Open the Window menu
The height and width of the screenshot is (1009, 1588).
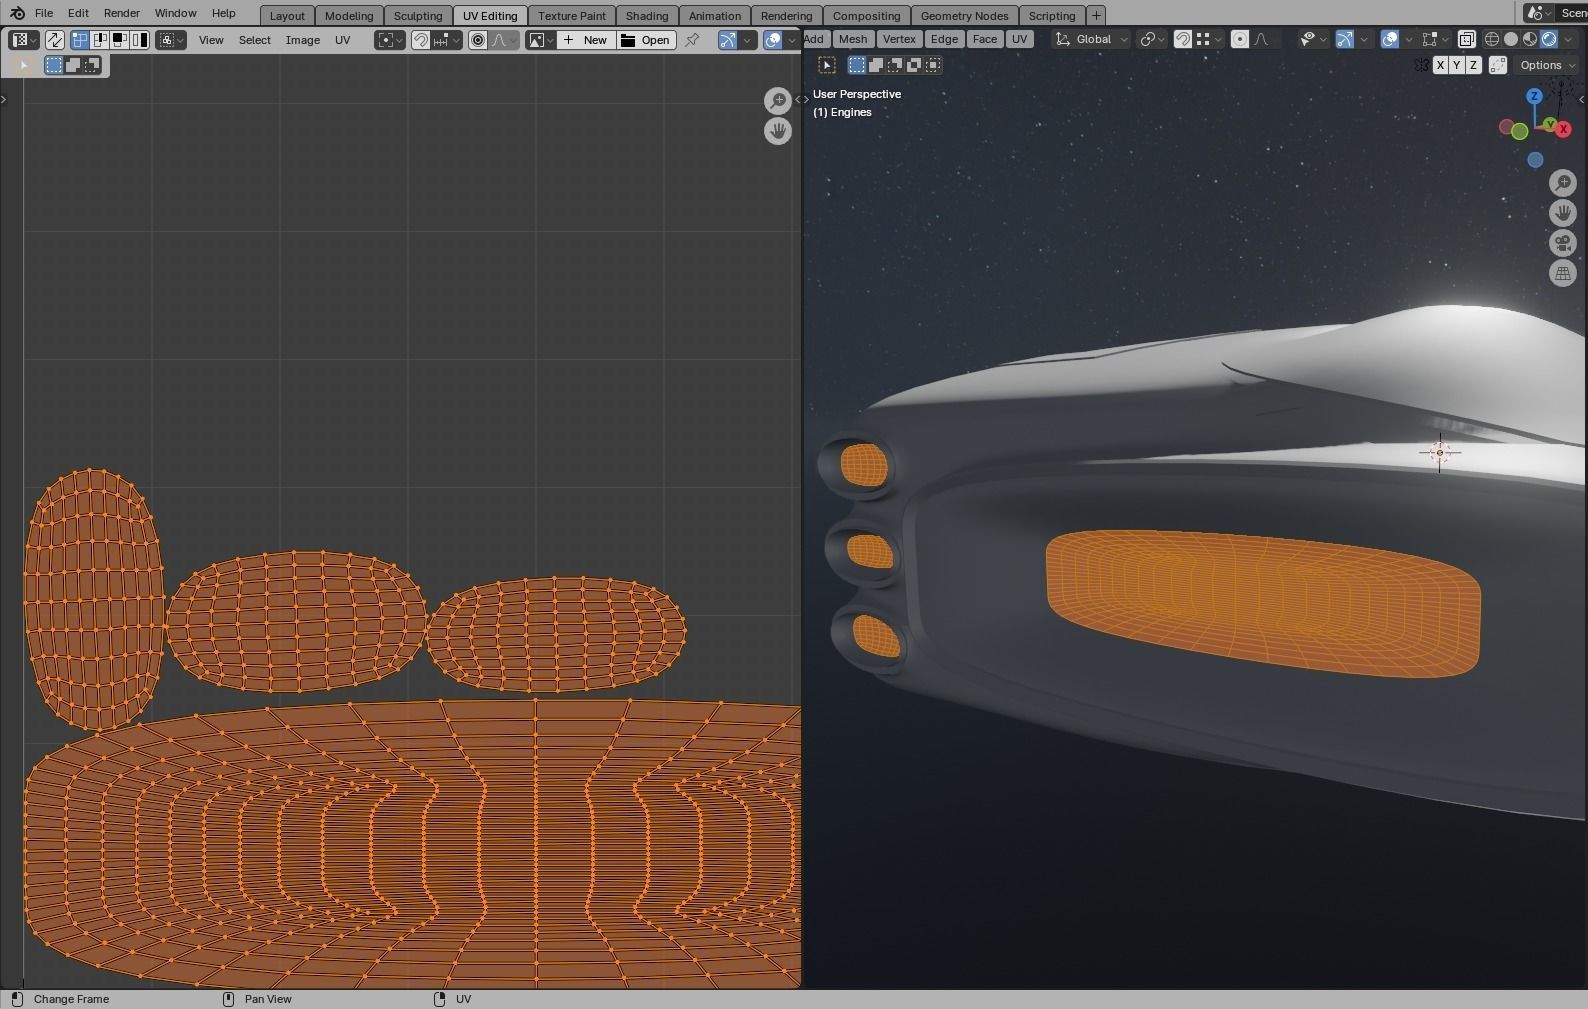[x=175, y=13]
